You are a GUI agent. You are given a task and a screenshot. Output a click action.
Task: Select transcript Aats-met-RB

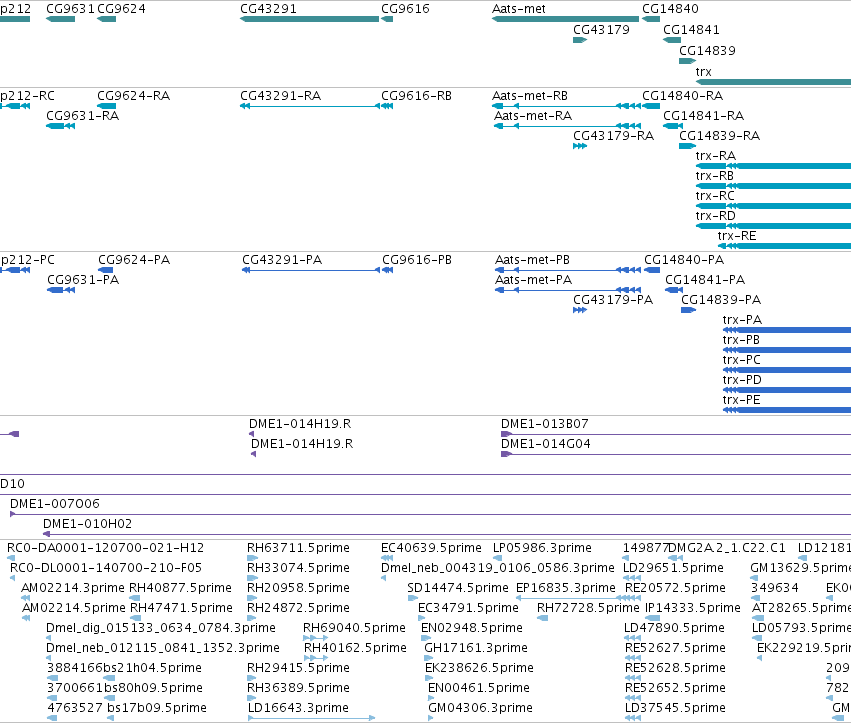pos(530,96)
